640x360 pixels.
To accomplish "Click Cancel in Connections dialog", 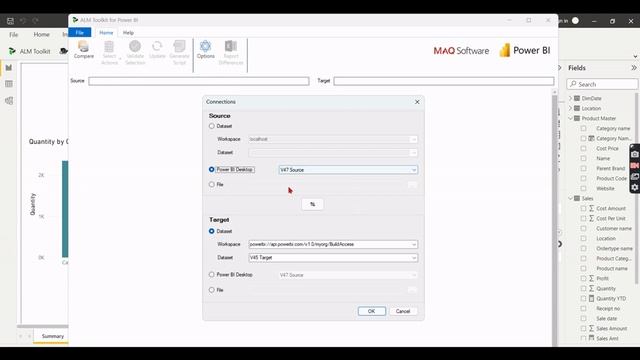I will click(403, 311).
